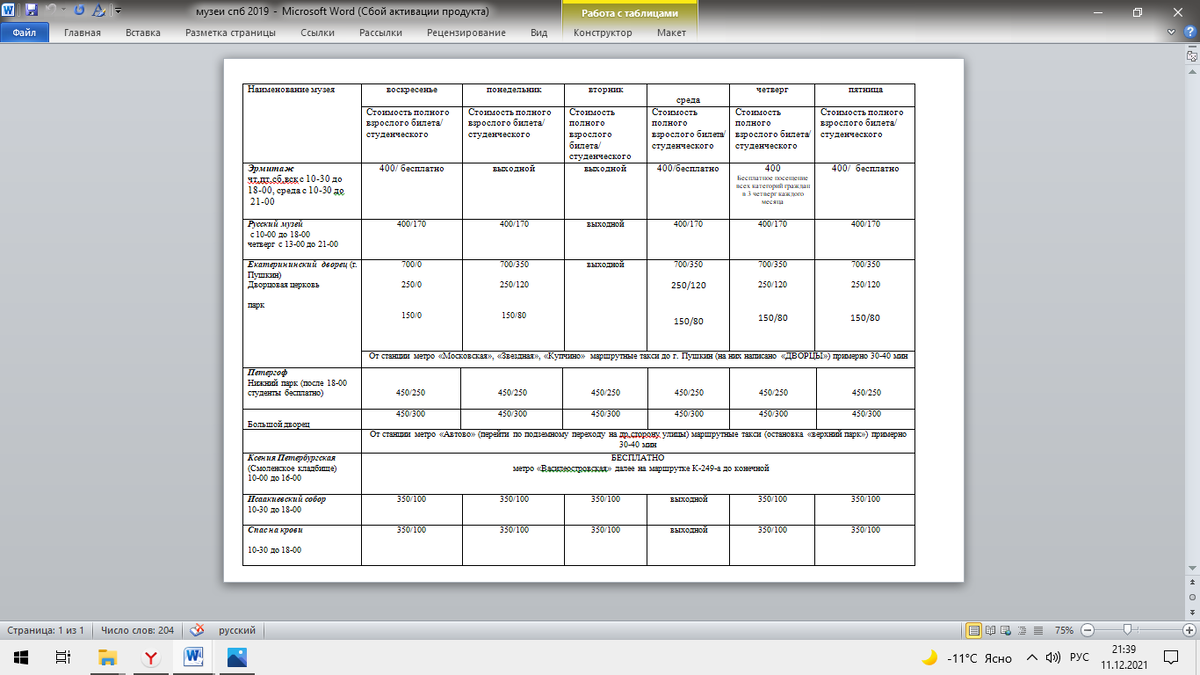Open the Photos app from taskbar
Screen dimensions: 1200x675
pyautogui.click(x=237, y=657)
